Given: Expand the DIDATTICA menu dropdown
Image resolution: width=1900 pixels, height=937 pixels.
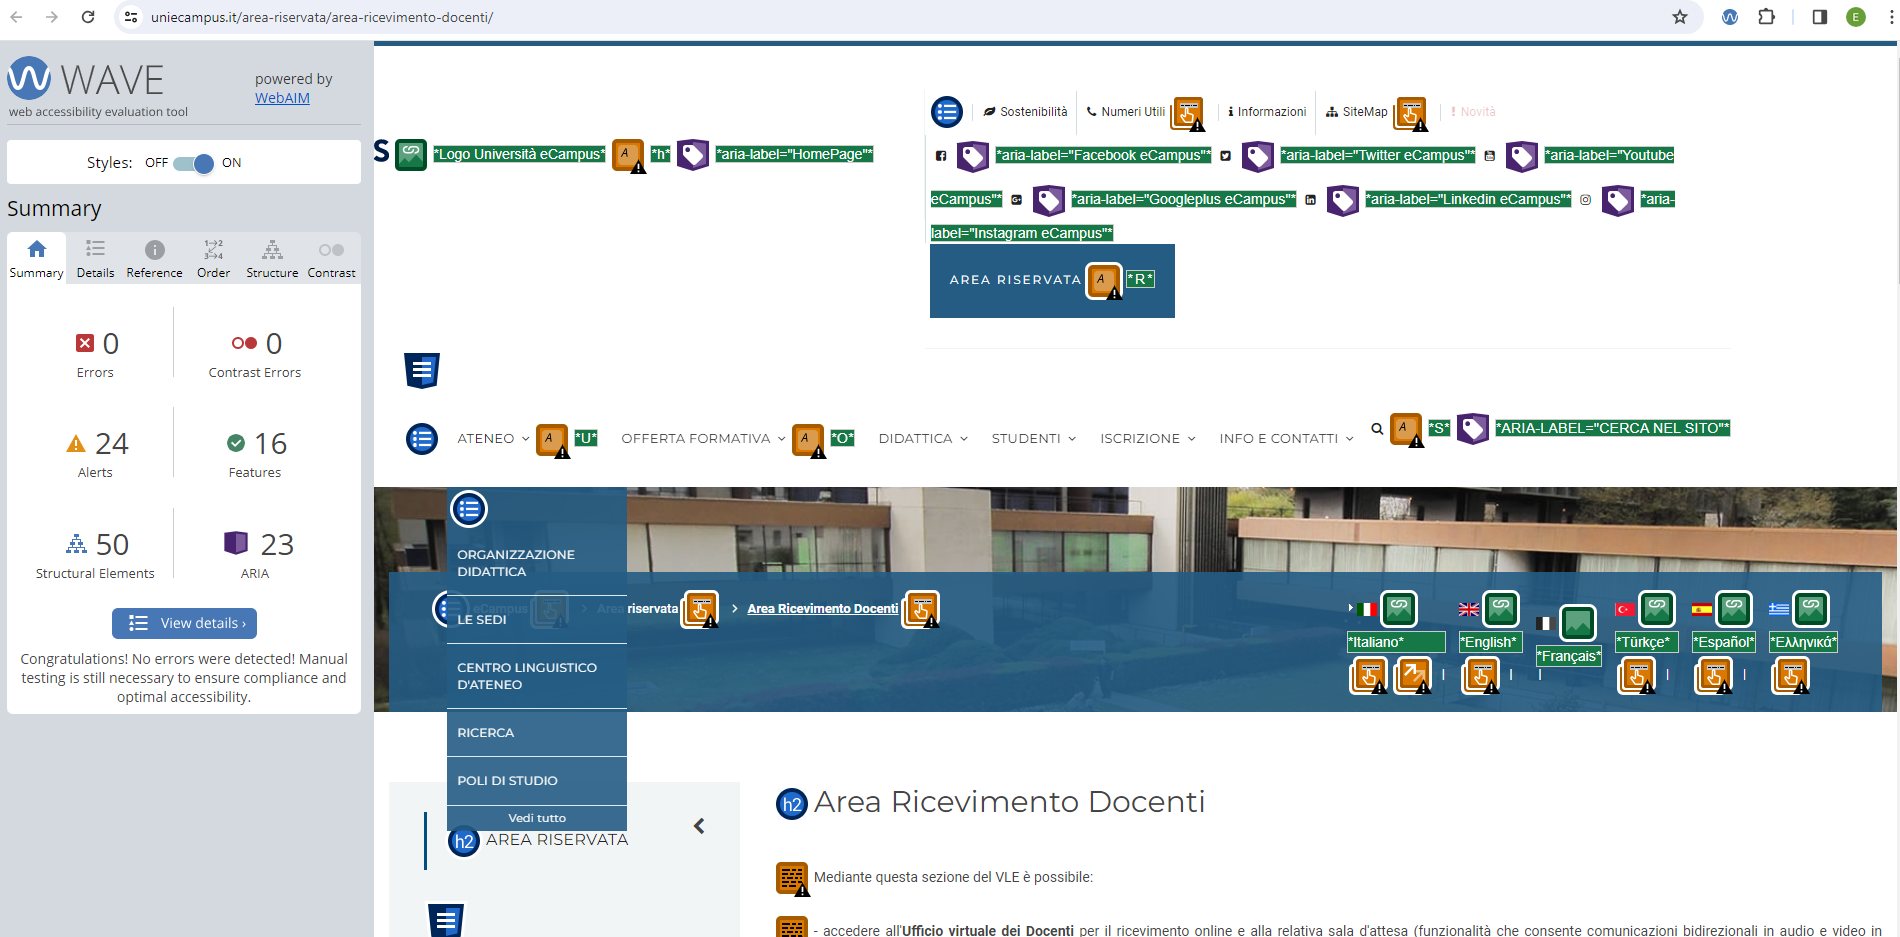Looking at the screenshot, I should [923, 439].
